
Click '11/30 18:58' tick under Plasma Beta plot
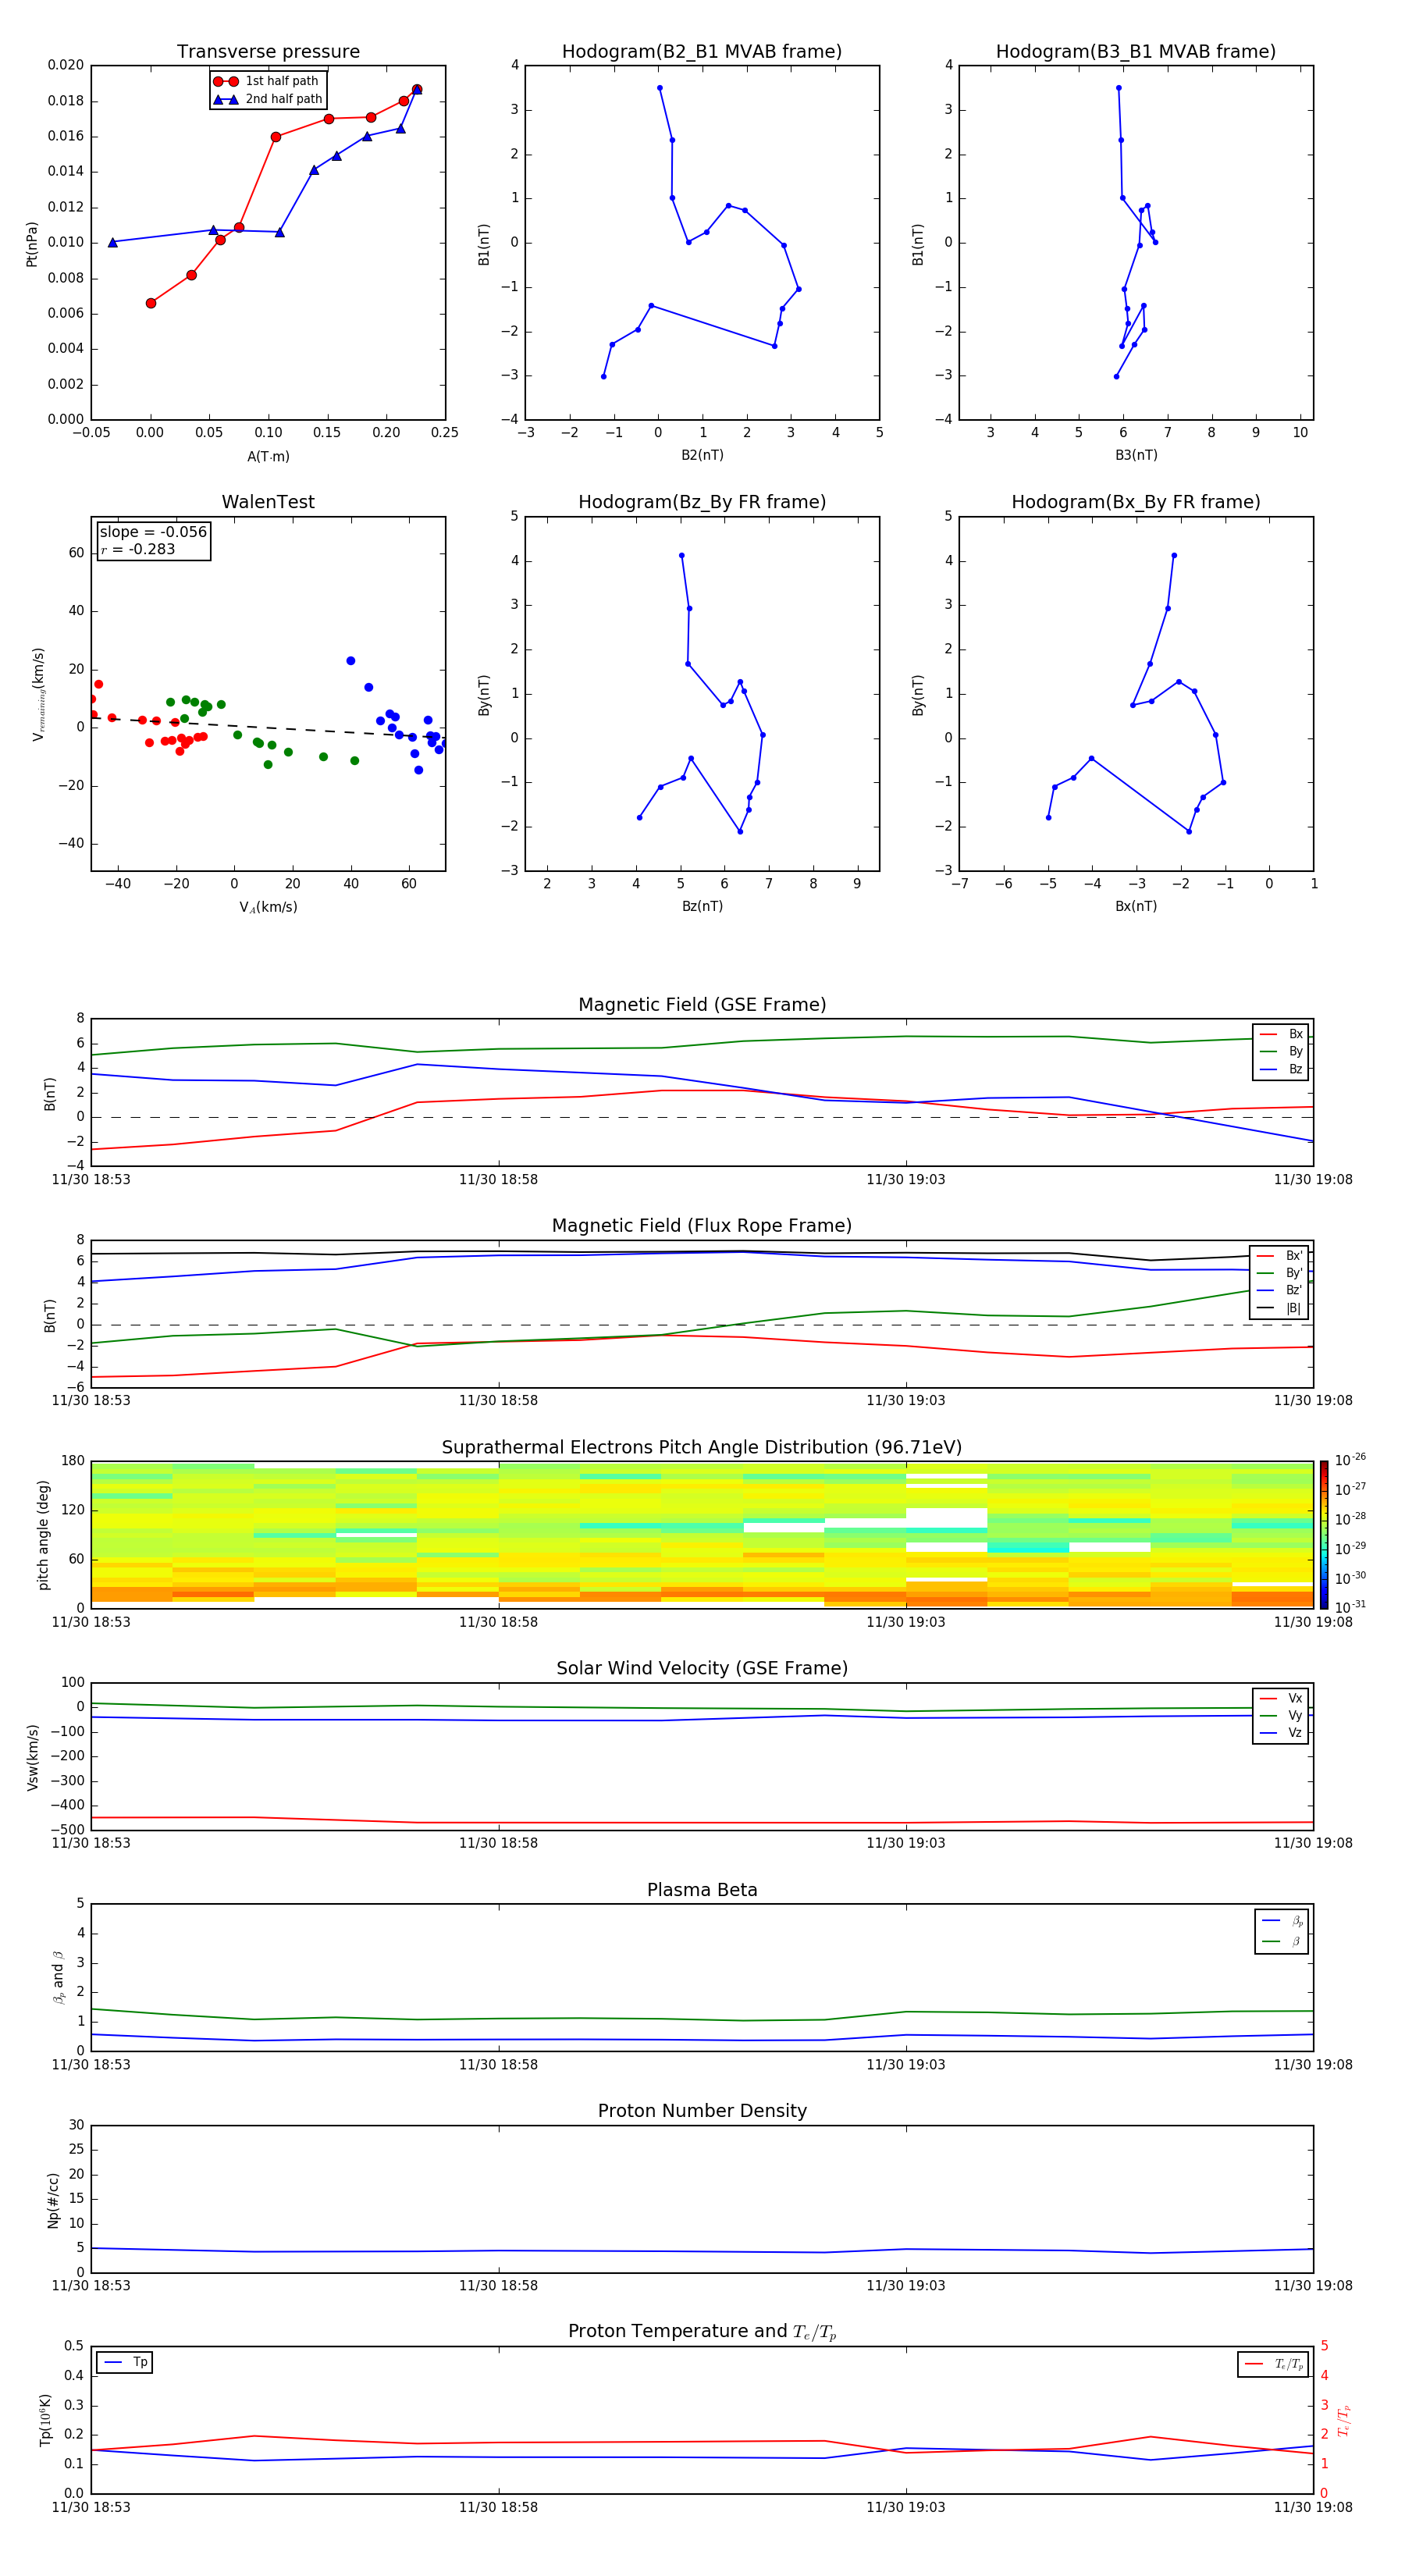[498, 2064]
